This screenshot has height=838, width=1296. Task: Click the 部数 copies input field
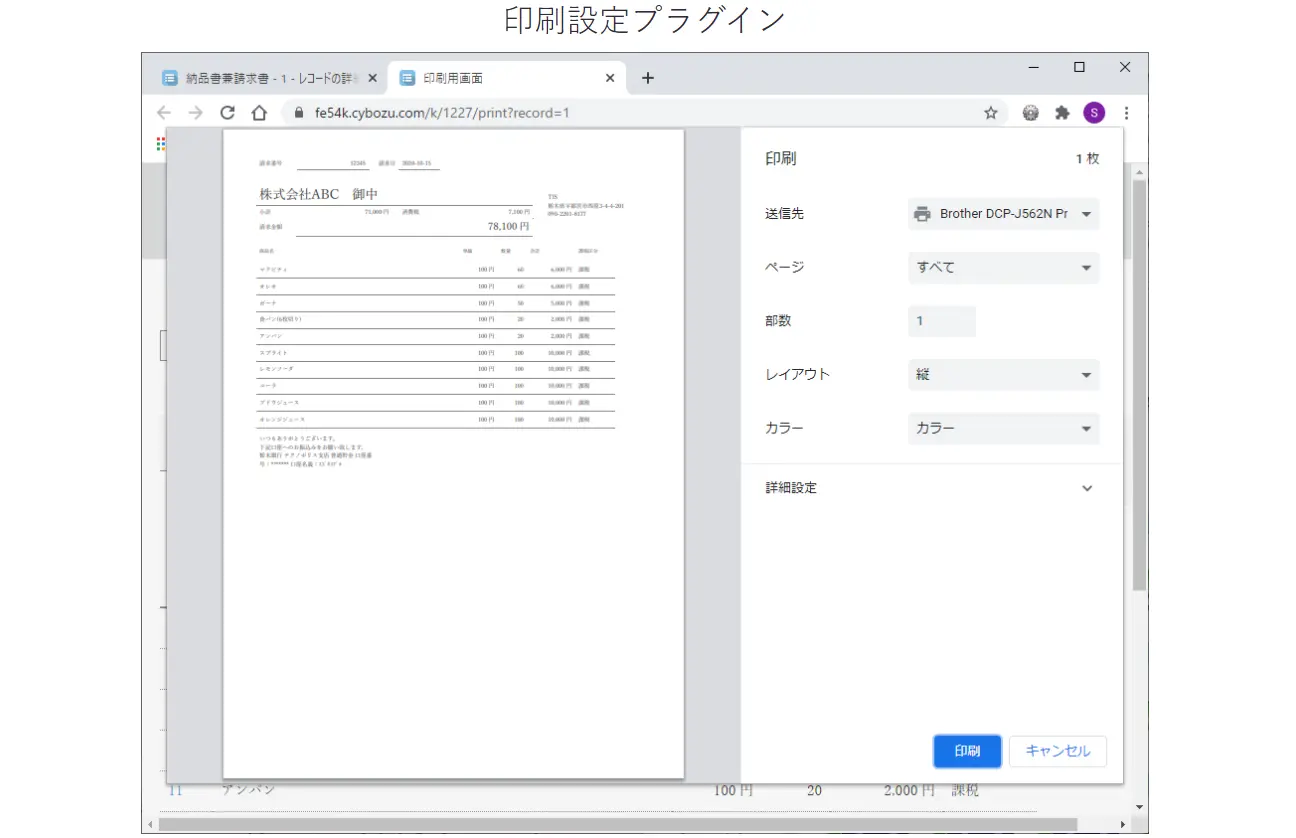(x=941, y=321)
